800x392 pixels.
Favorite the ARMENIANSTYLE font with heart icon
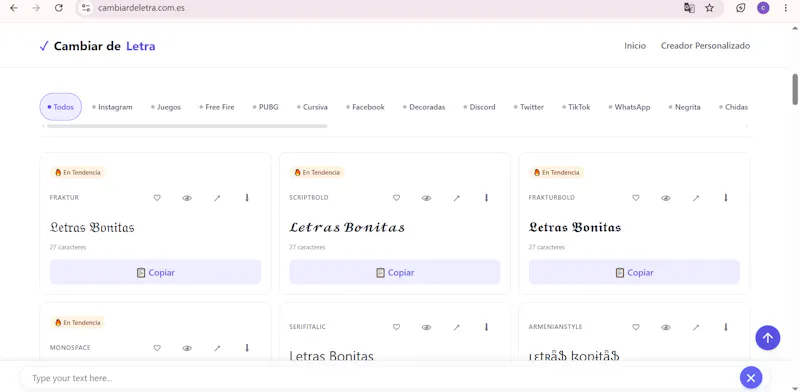click(636, 327)
